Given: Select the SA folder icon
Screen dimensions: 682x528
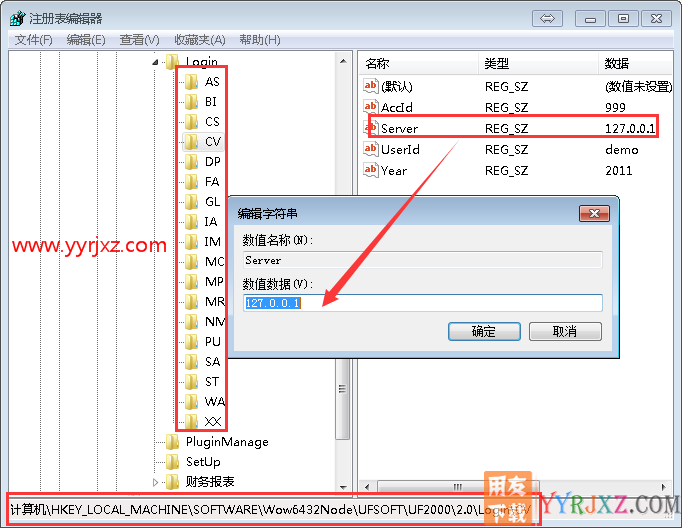Looking at the screenshot, I should (x=191, y=361).
